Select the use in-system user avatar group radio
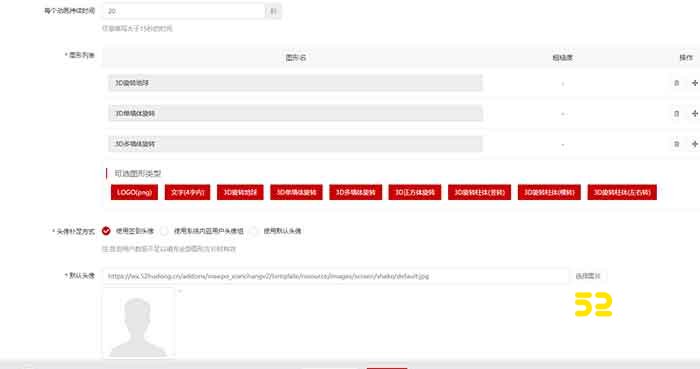The height and width of the screenshot is (369, 700). point(164,231)
